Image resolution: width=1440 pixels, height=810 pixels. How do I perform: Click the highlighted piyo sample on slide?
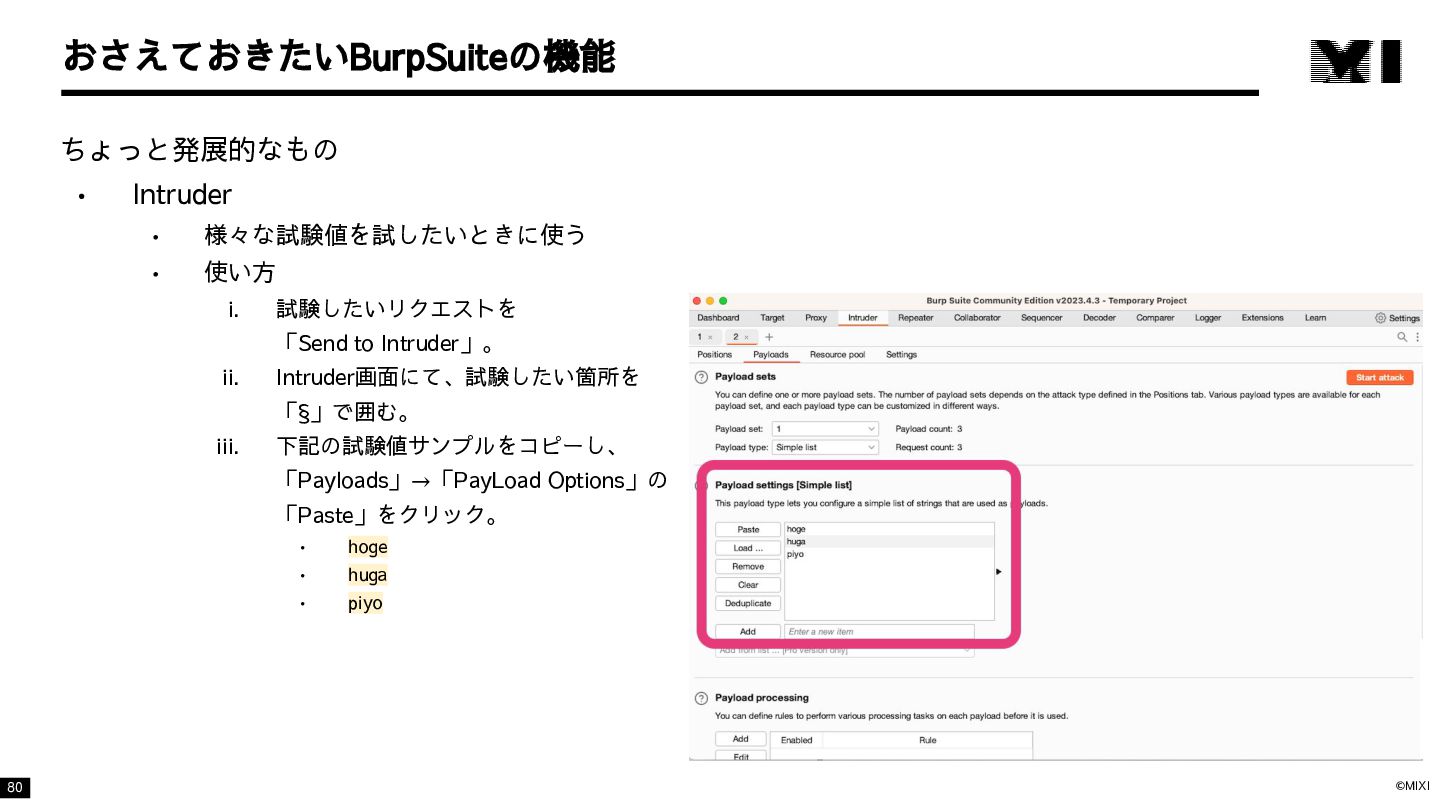365,603
